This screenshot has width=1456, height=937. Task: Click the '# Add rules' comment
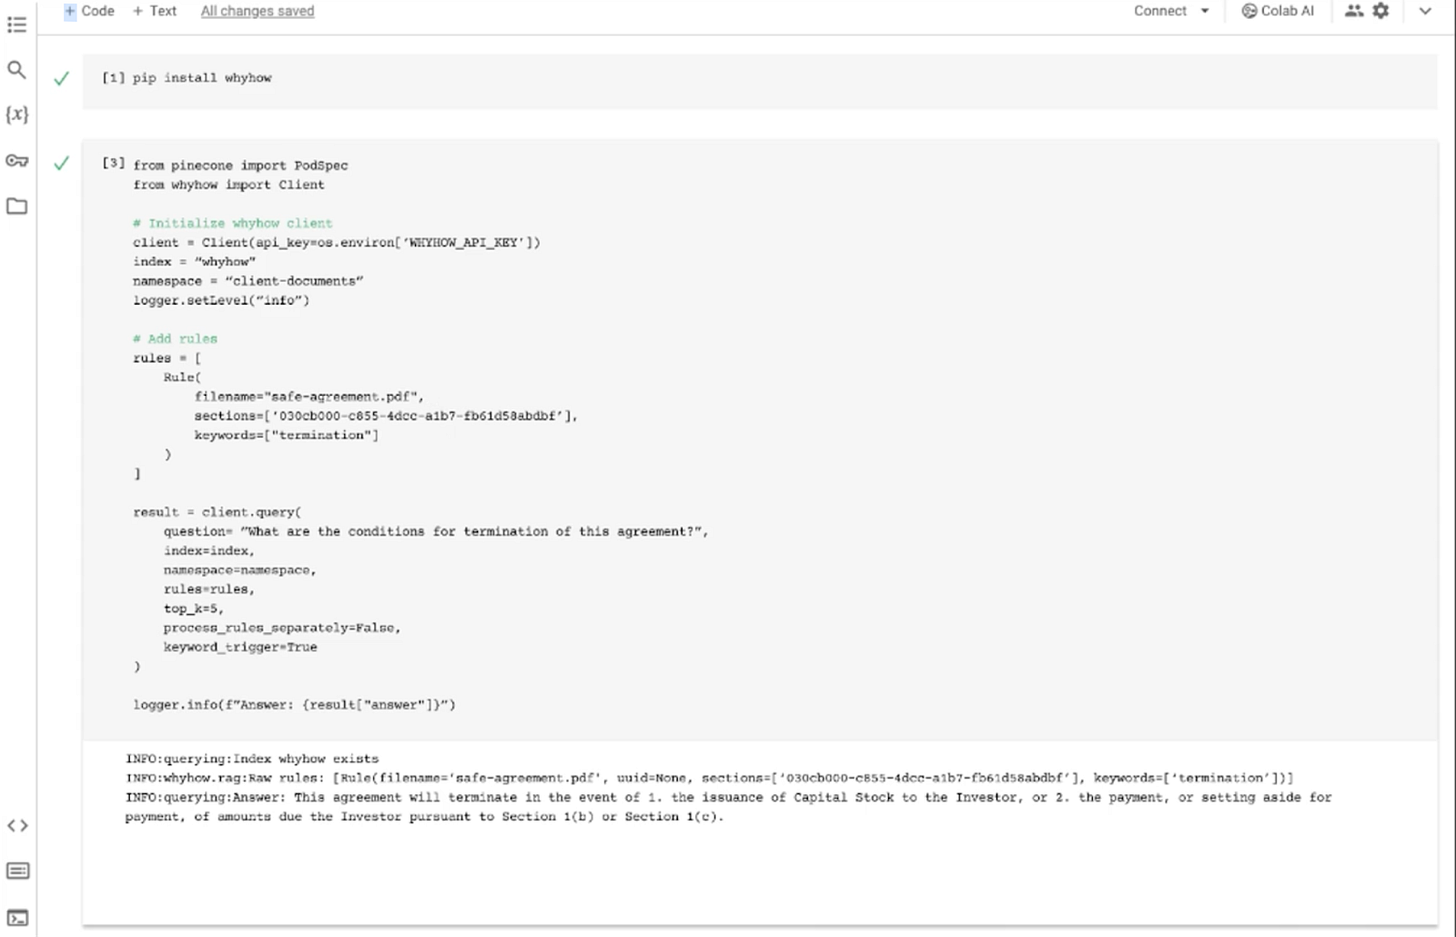175,339
